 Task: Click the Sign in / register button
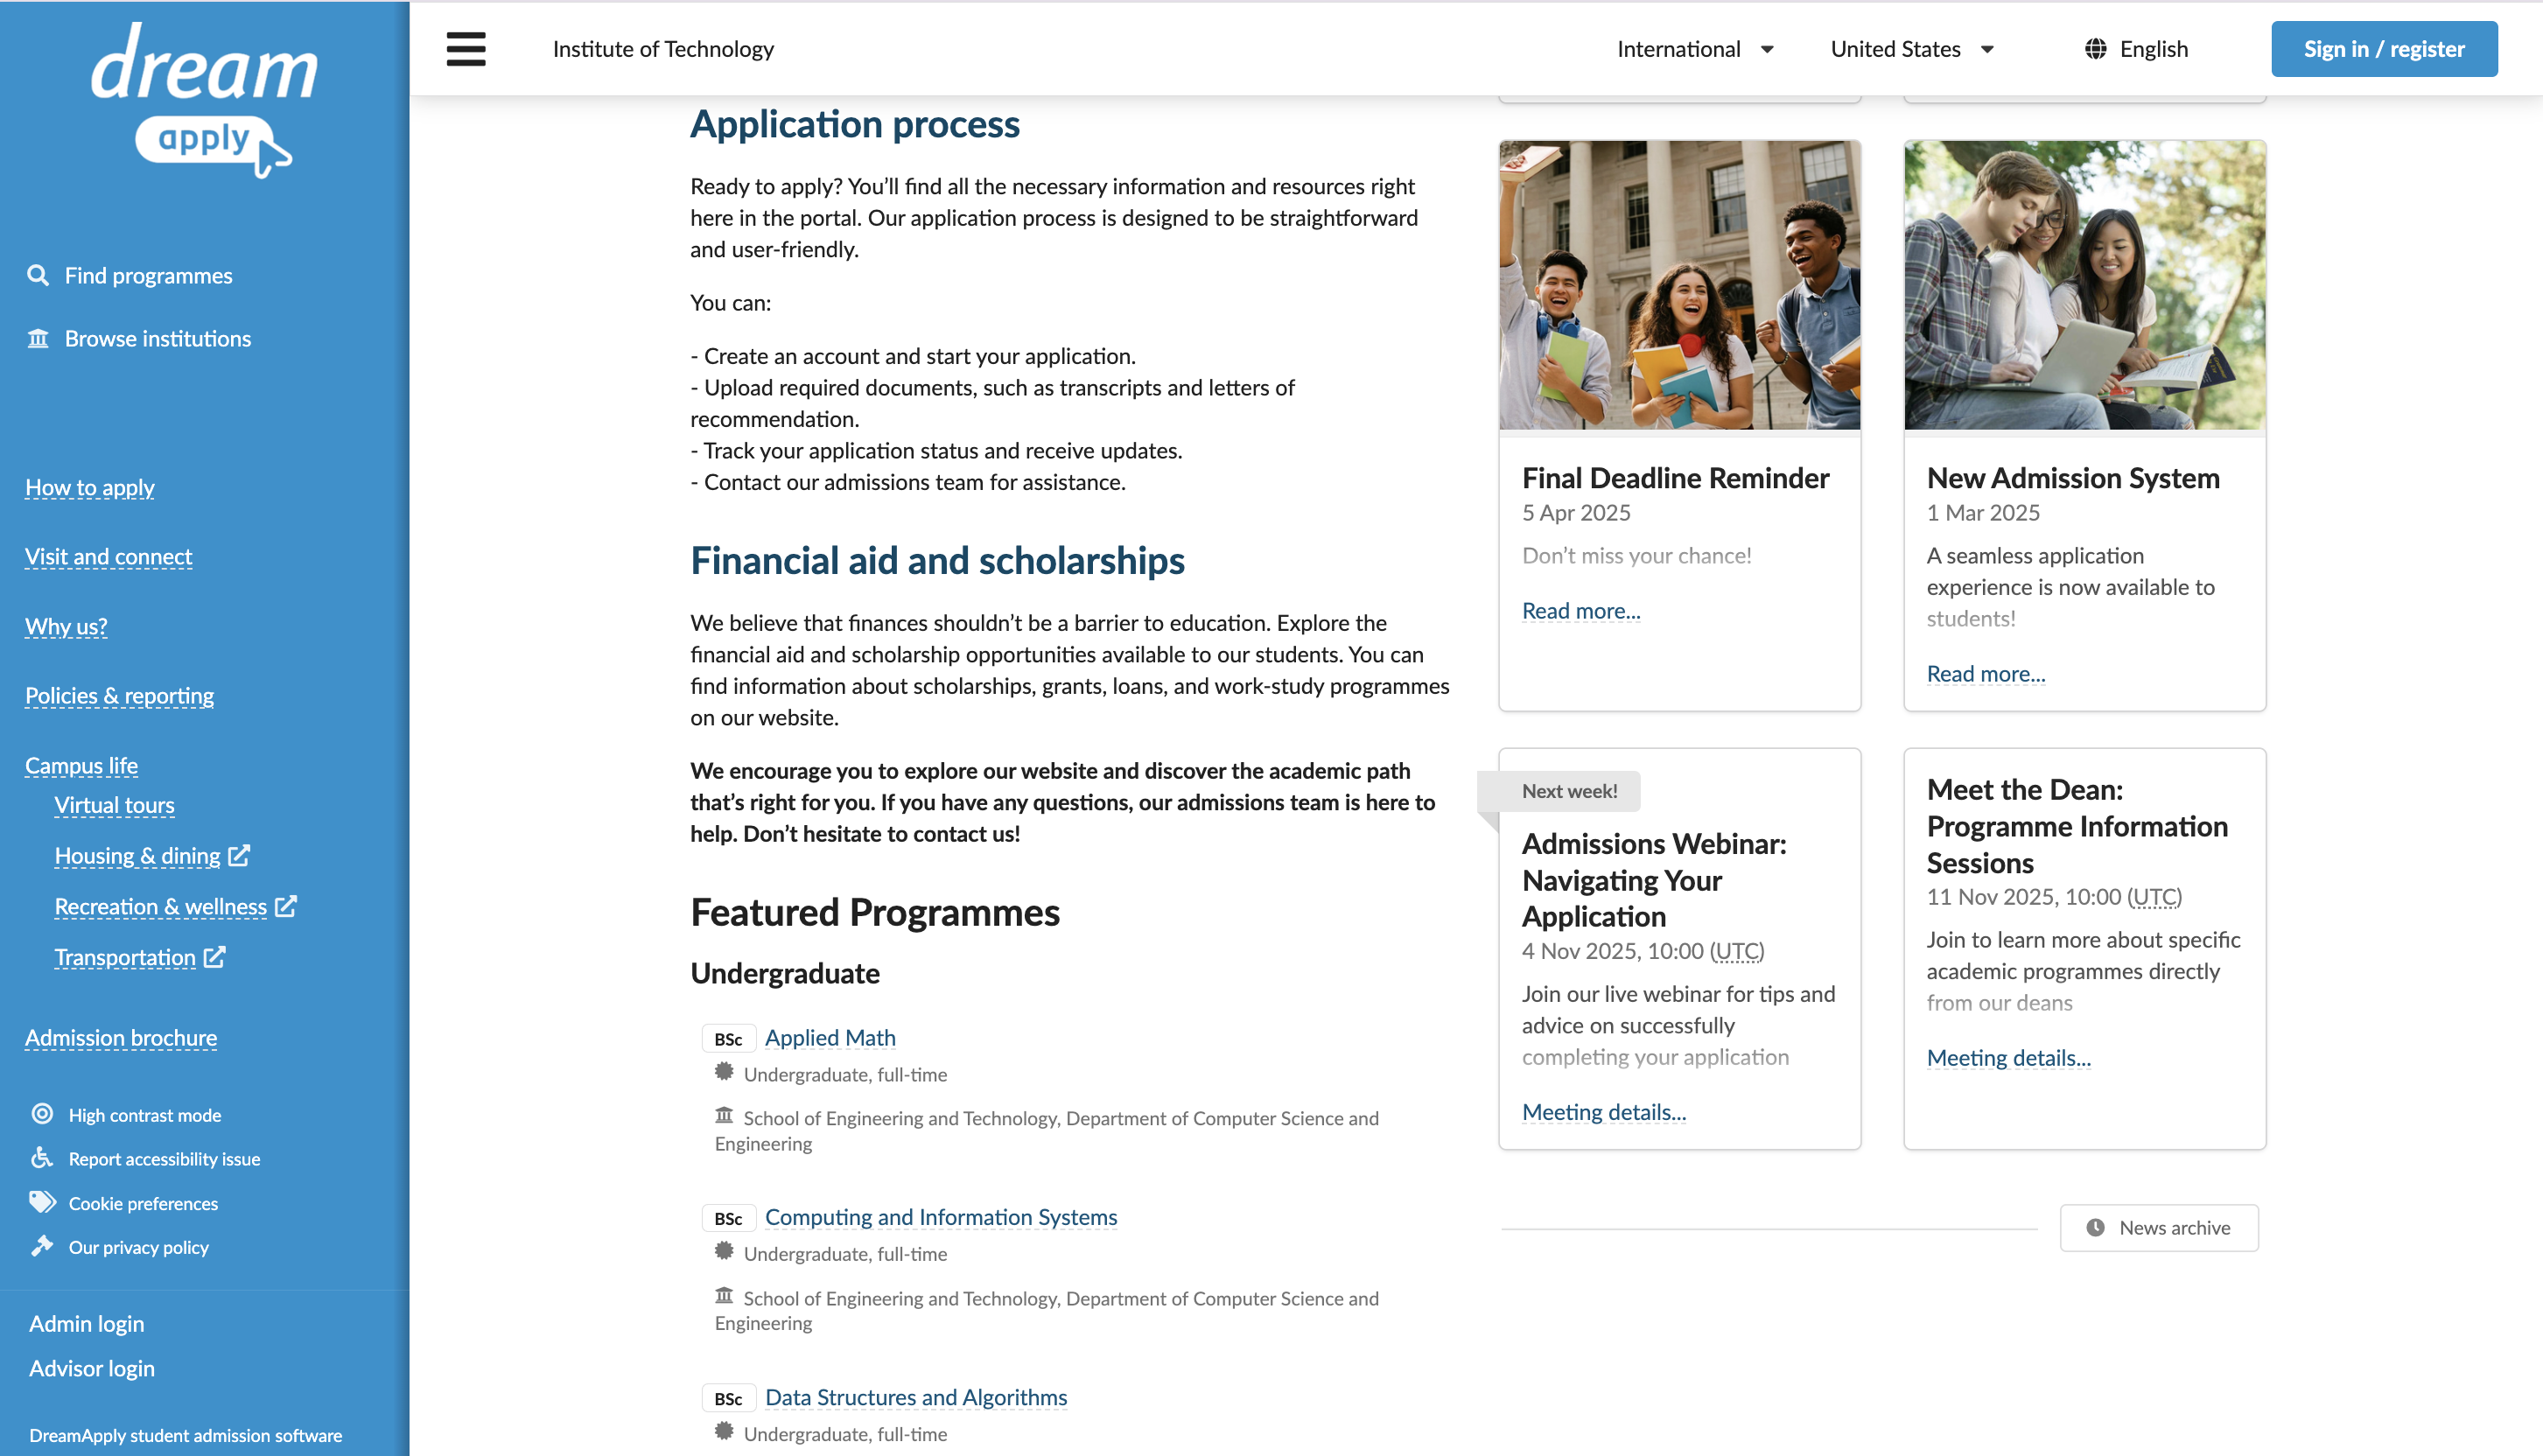2384,49
